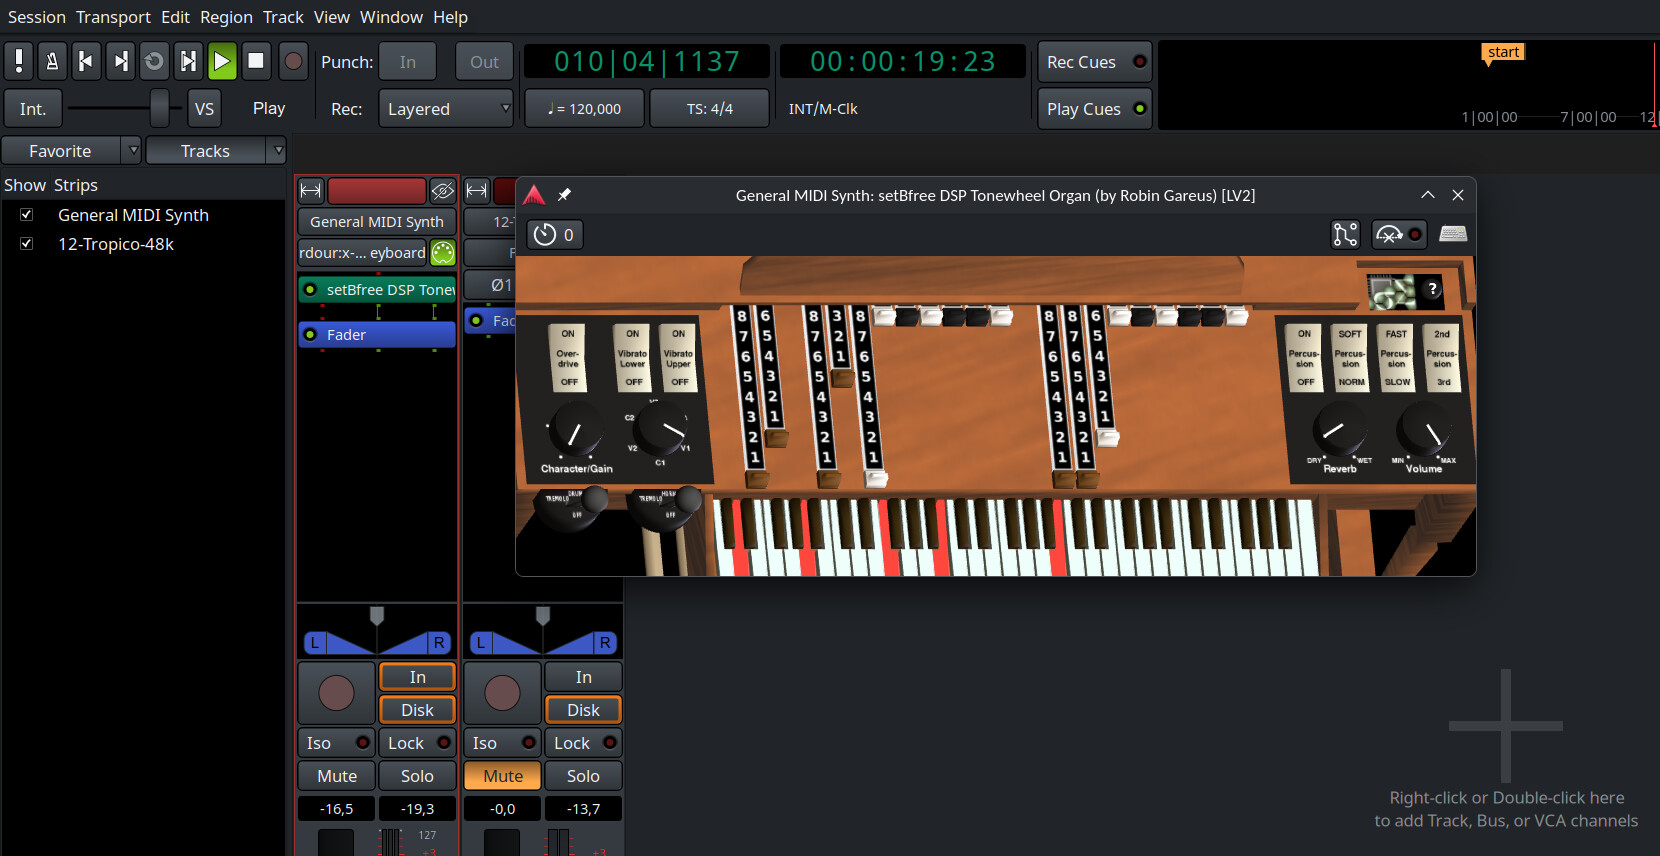Stop transport playback
The width and height of the screenshot is (1660, 856).
tap(256, 62)
